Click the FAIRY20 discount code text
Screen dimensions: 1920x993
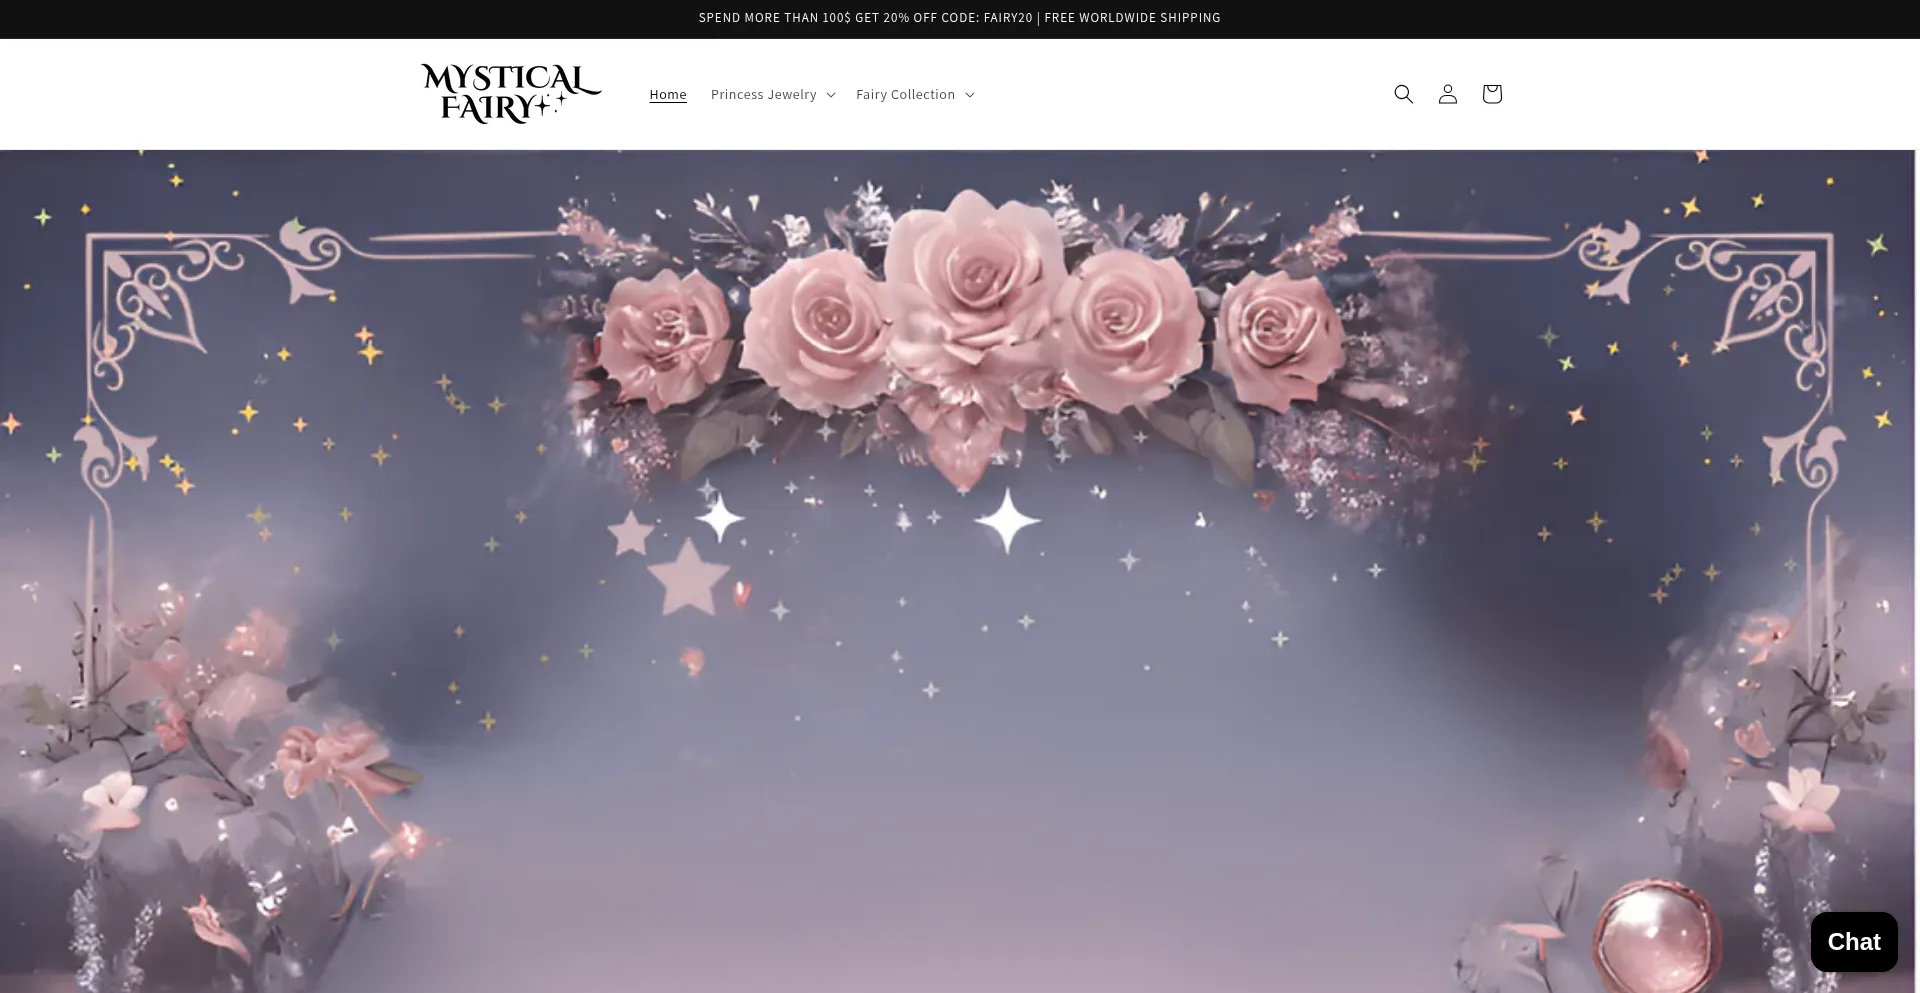tap(1007, 18)
